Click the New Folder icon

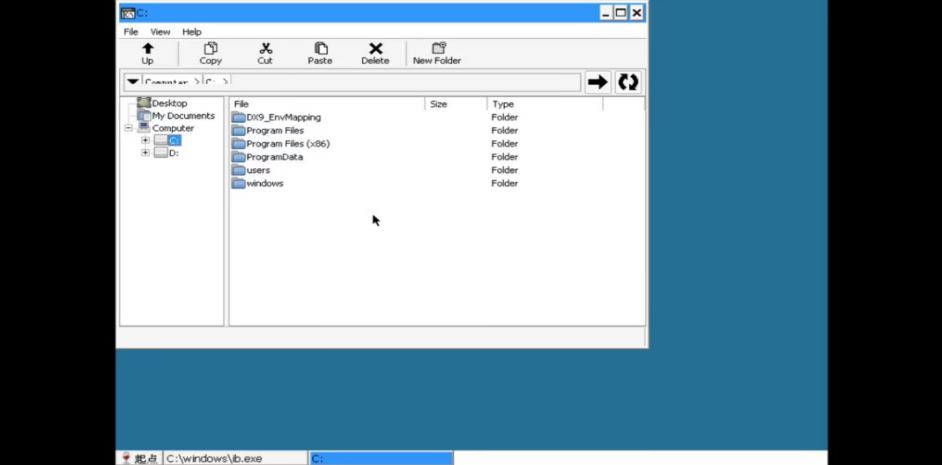[x=437, y=49]
